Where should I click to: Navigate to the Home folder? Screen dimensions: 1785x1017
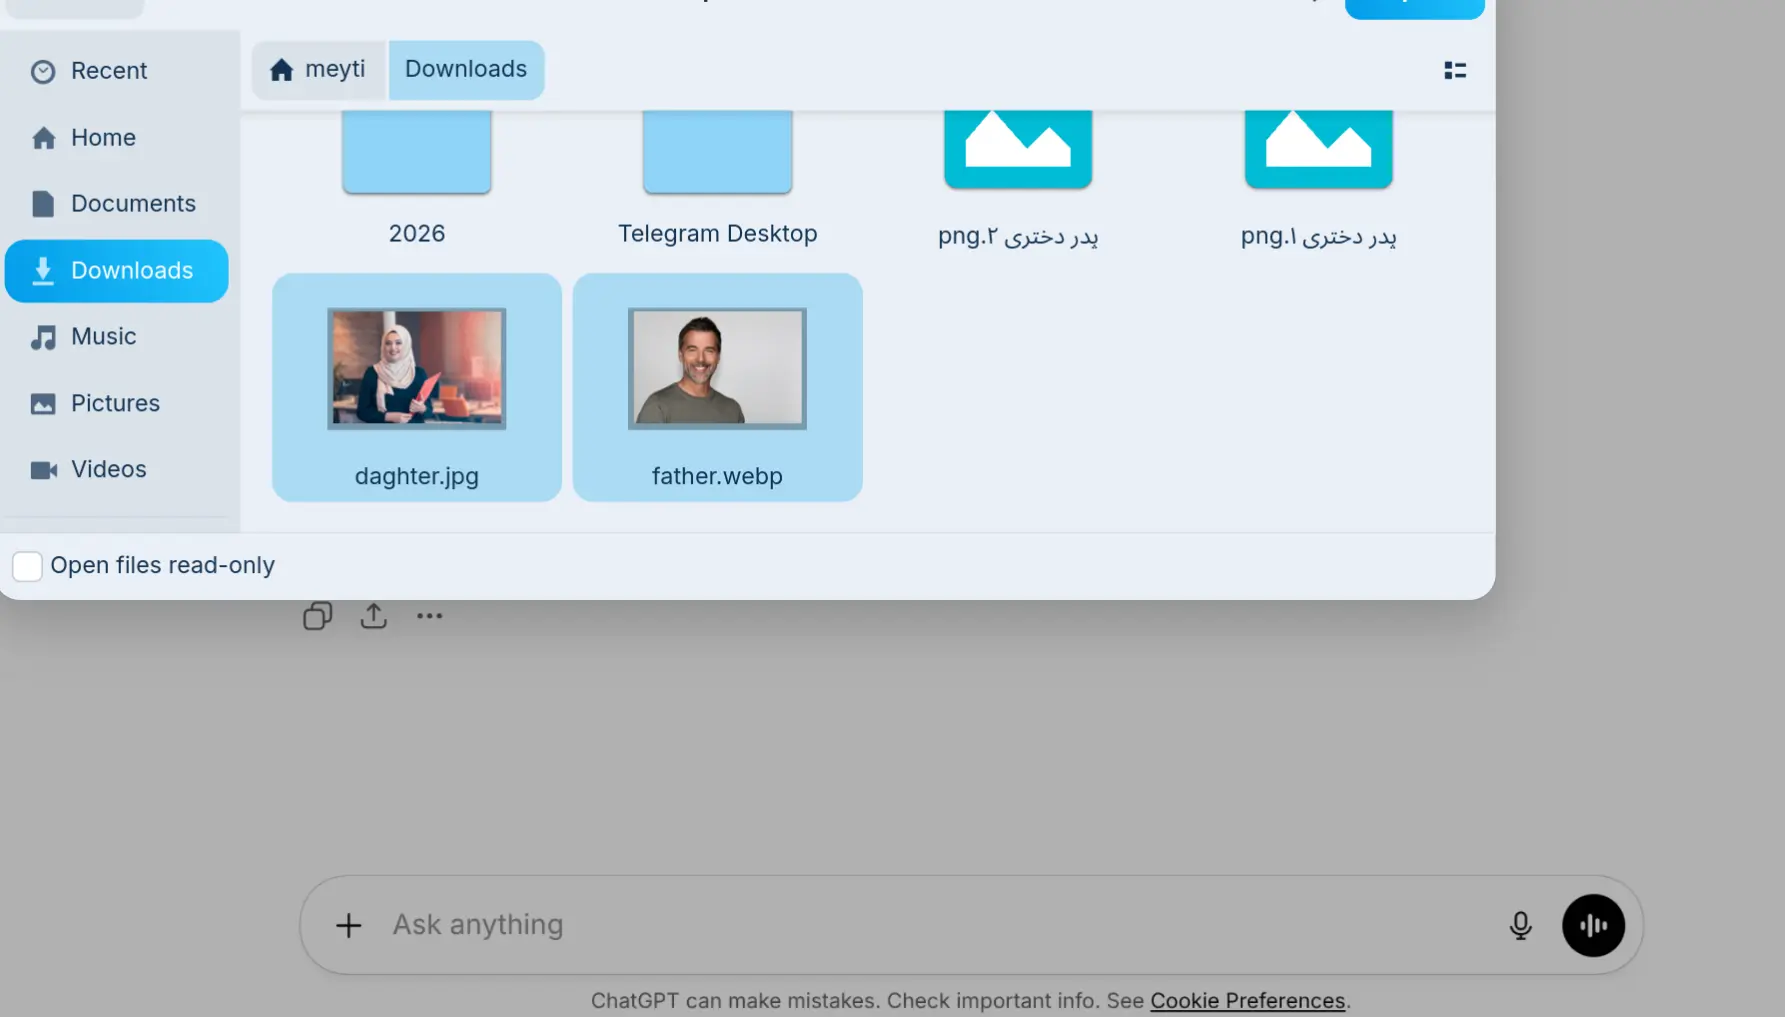[102, 137]
